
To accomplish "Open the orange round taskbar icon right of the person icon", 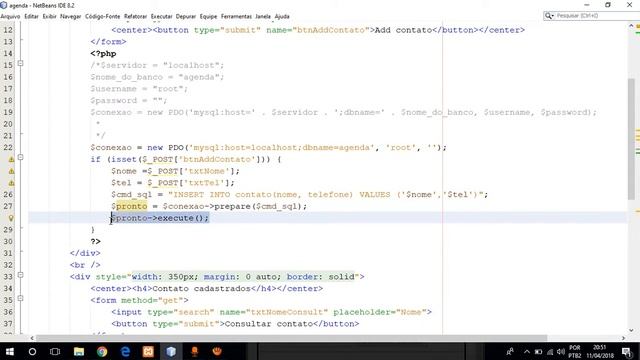I will pos(217,351).
